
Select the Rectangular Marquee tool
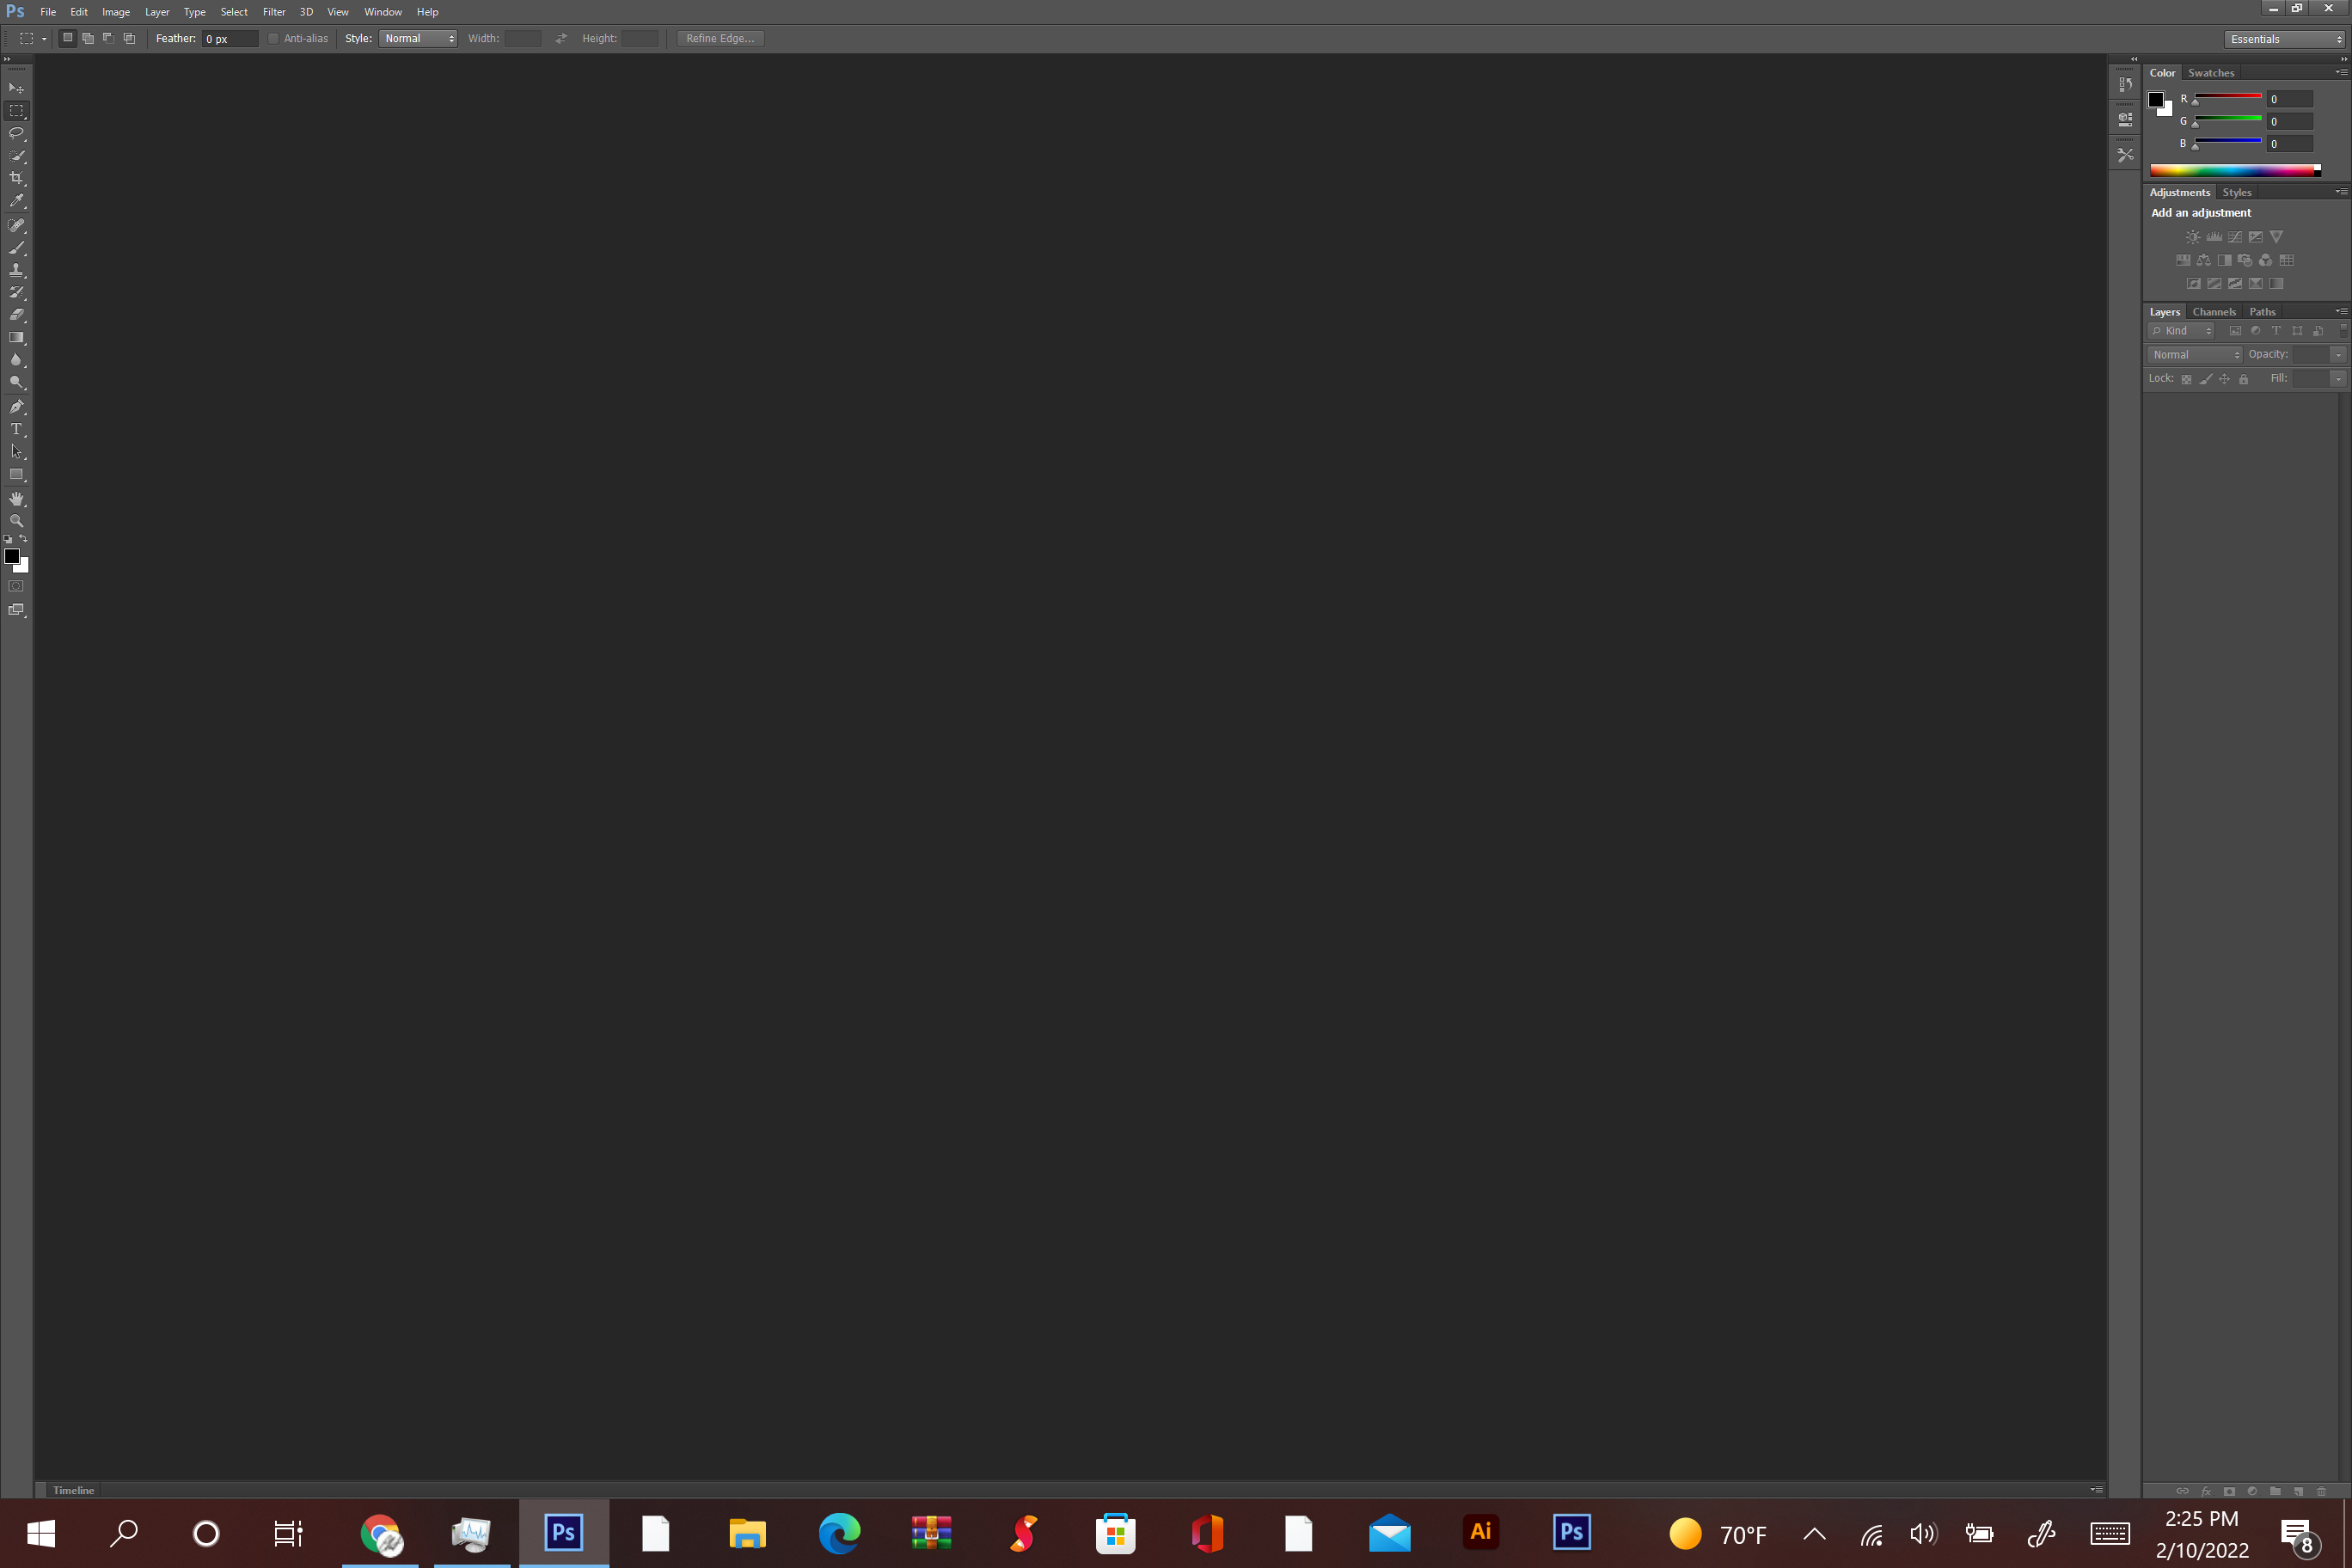(x=19, y=108)
